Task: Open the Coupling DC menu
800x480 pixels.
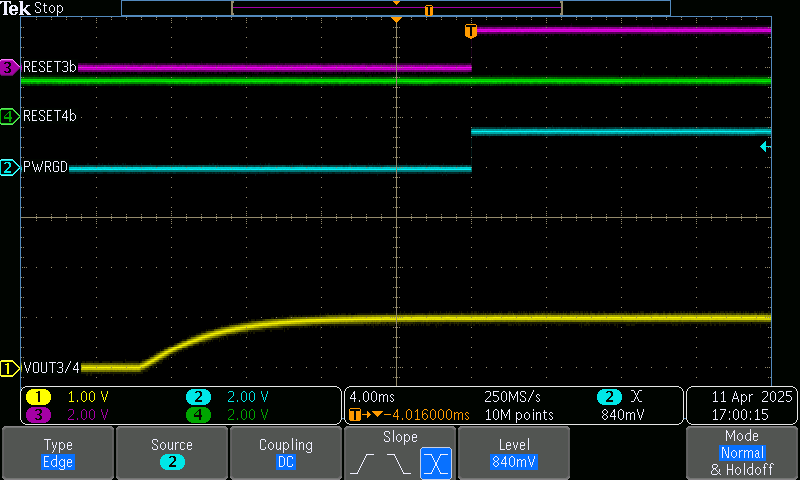Action: point(286,453)
